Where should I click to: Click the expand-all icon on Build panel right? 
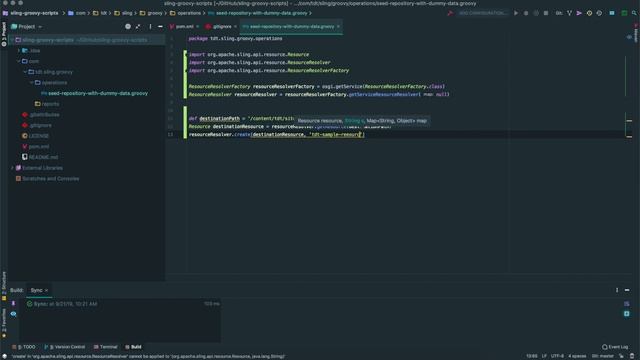(x=627, y=314)
